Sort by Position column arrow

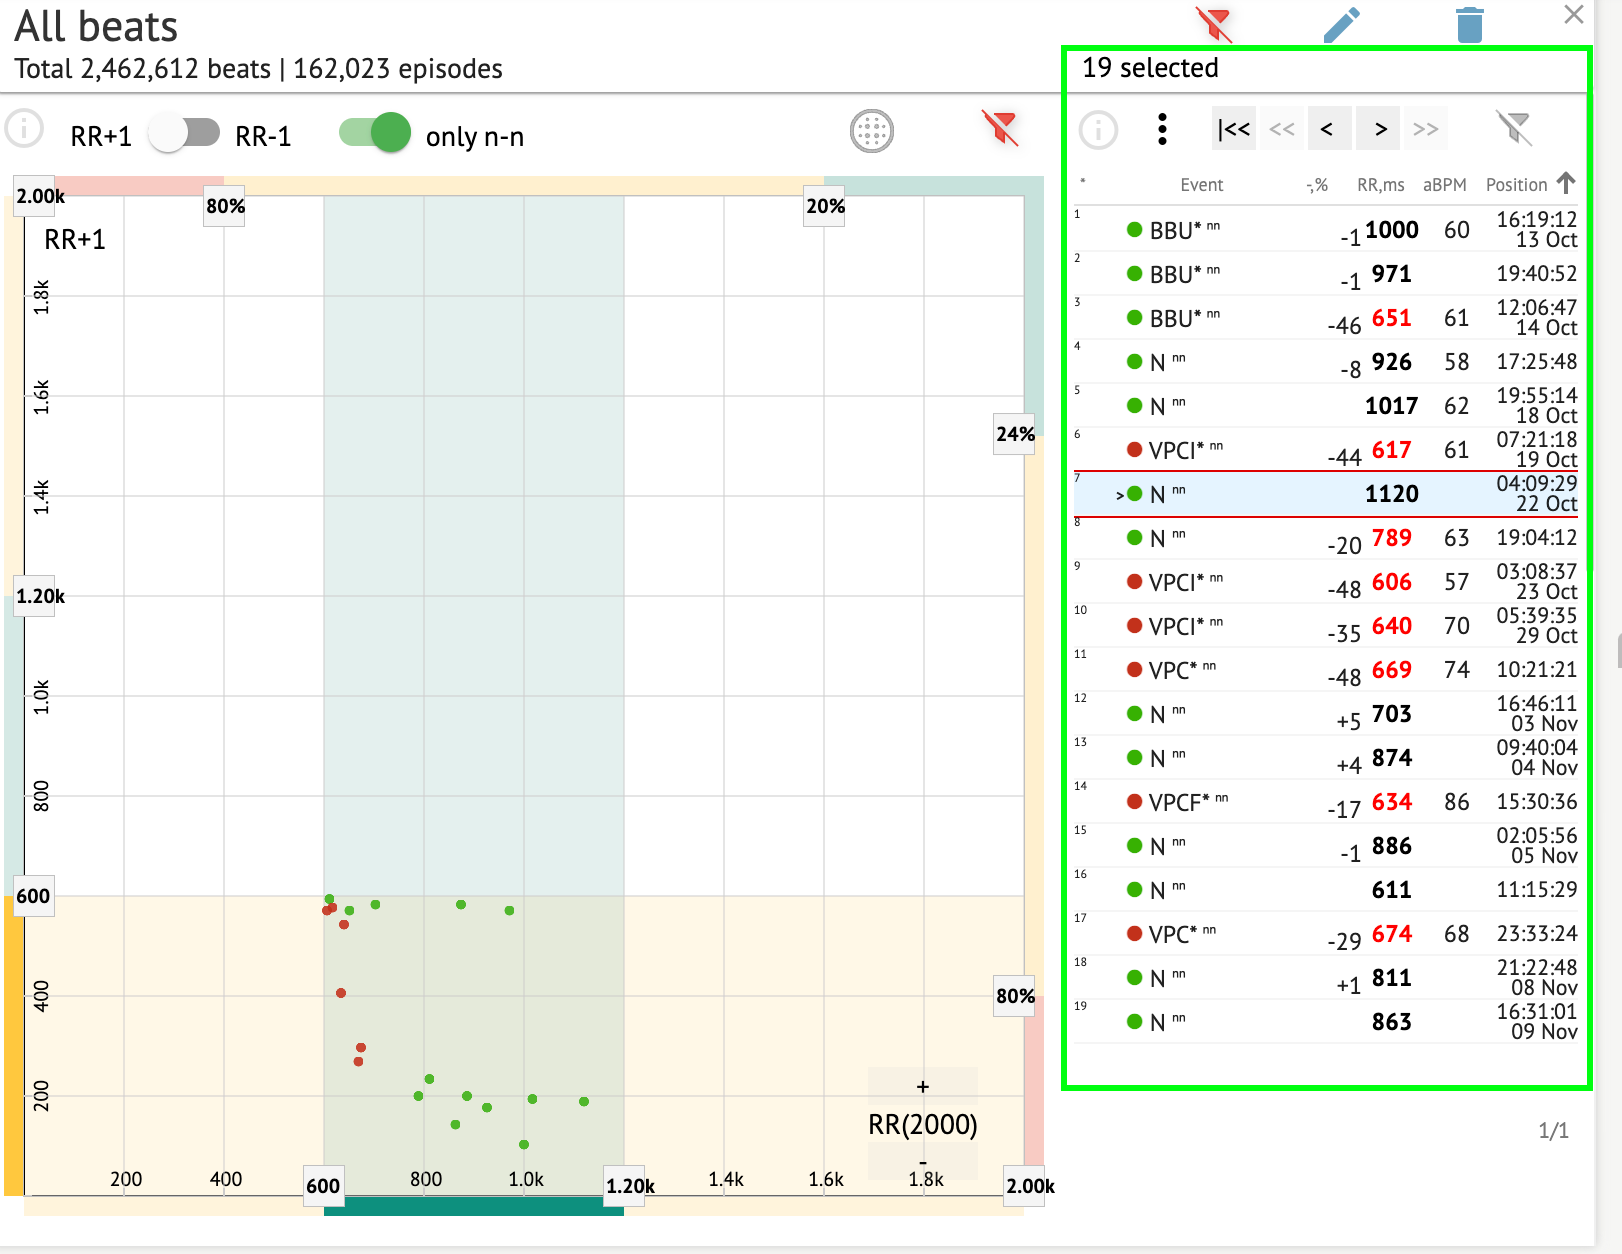pos(1566,183)
